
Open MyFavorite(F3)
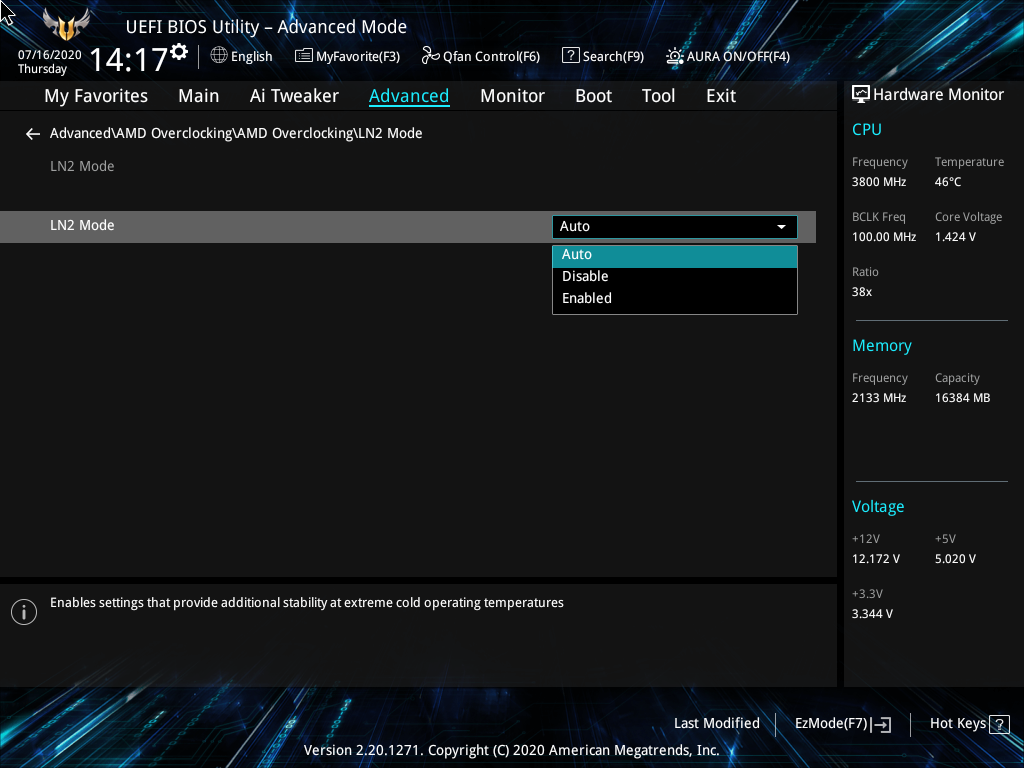coord(347,56)
